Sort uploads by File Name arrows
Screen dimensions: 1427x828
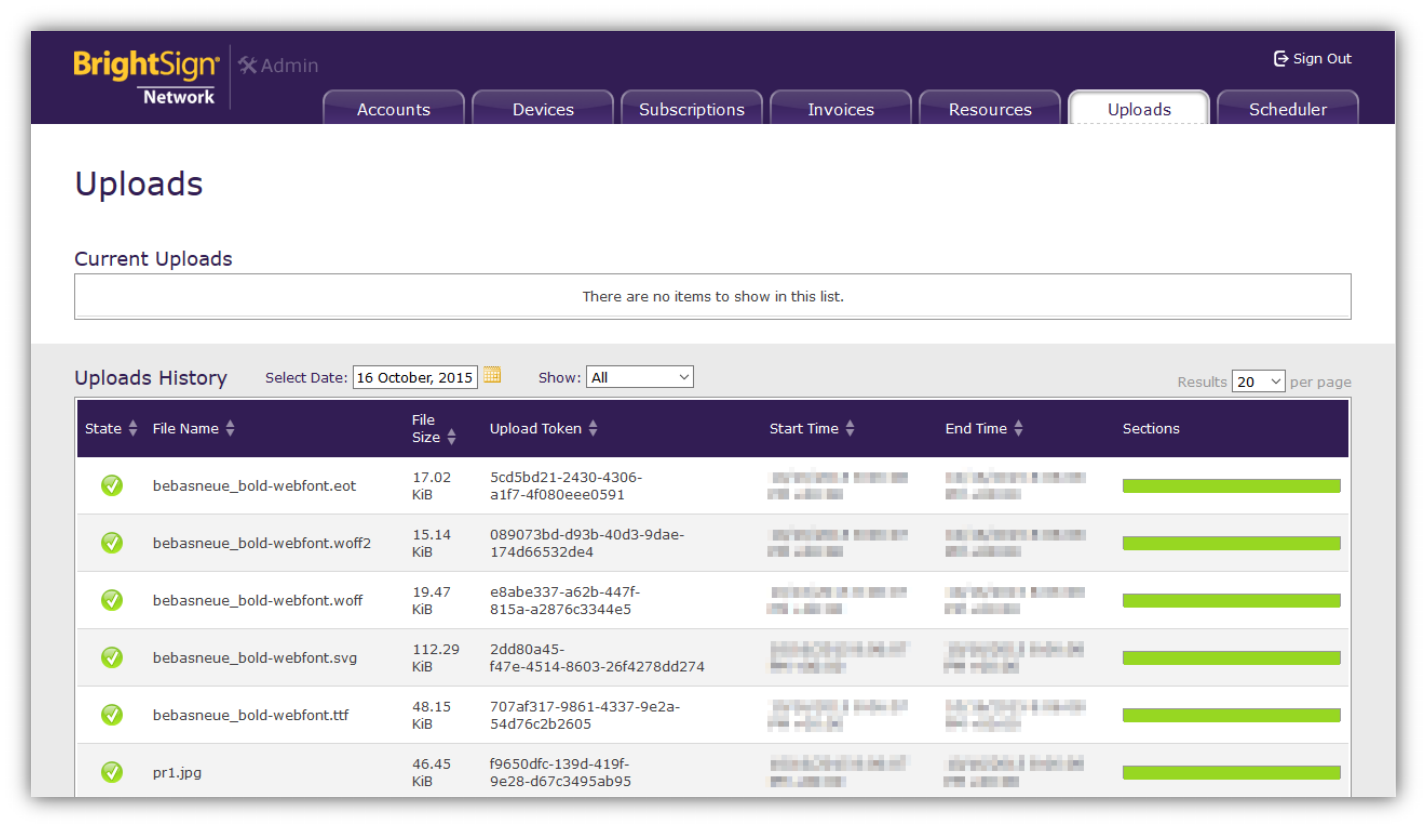[x=230, y=428]
